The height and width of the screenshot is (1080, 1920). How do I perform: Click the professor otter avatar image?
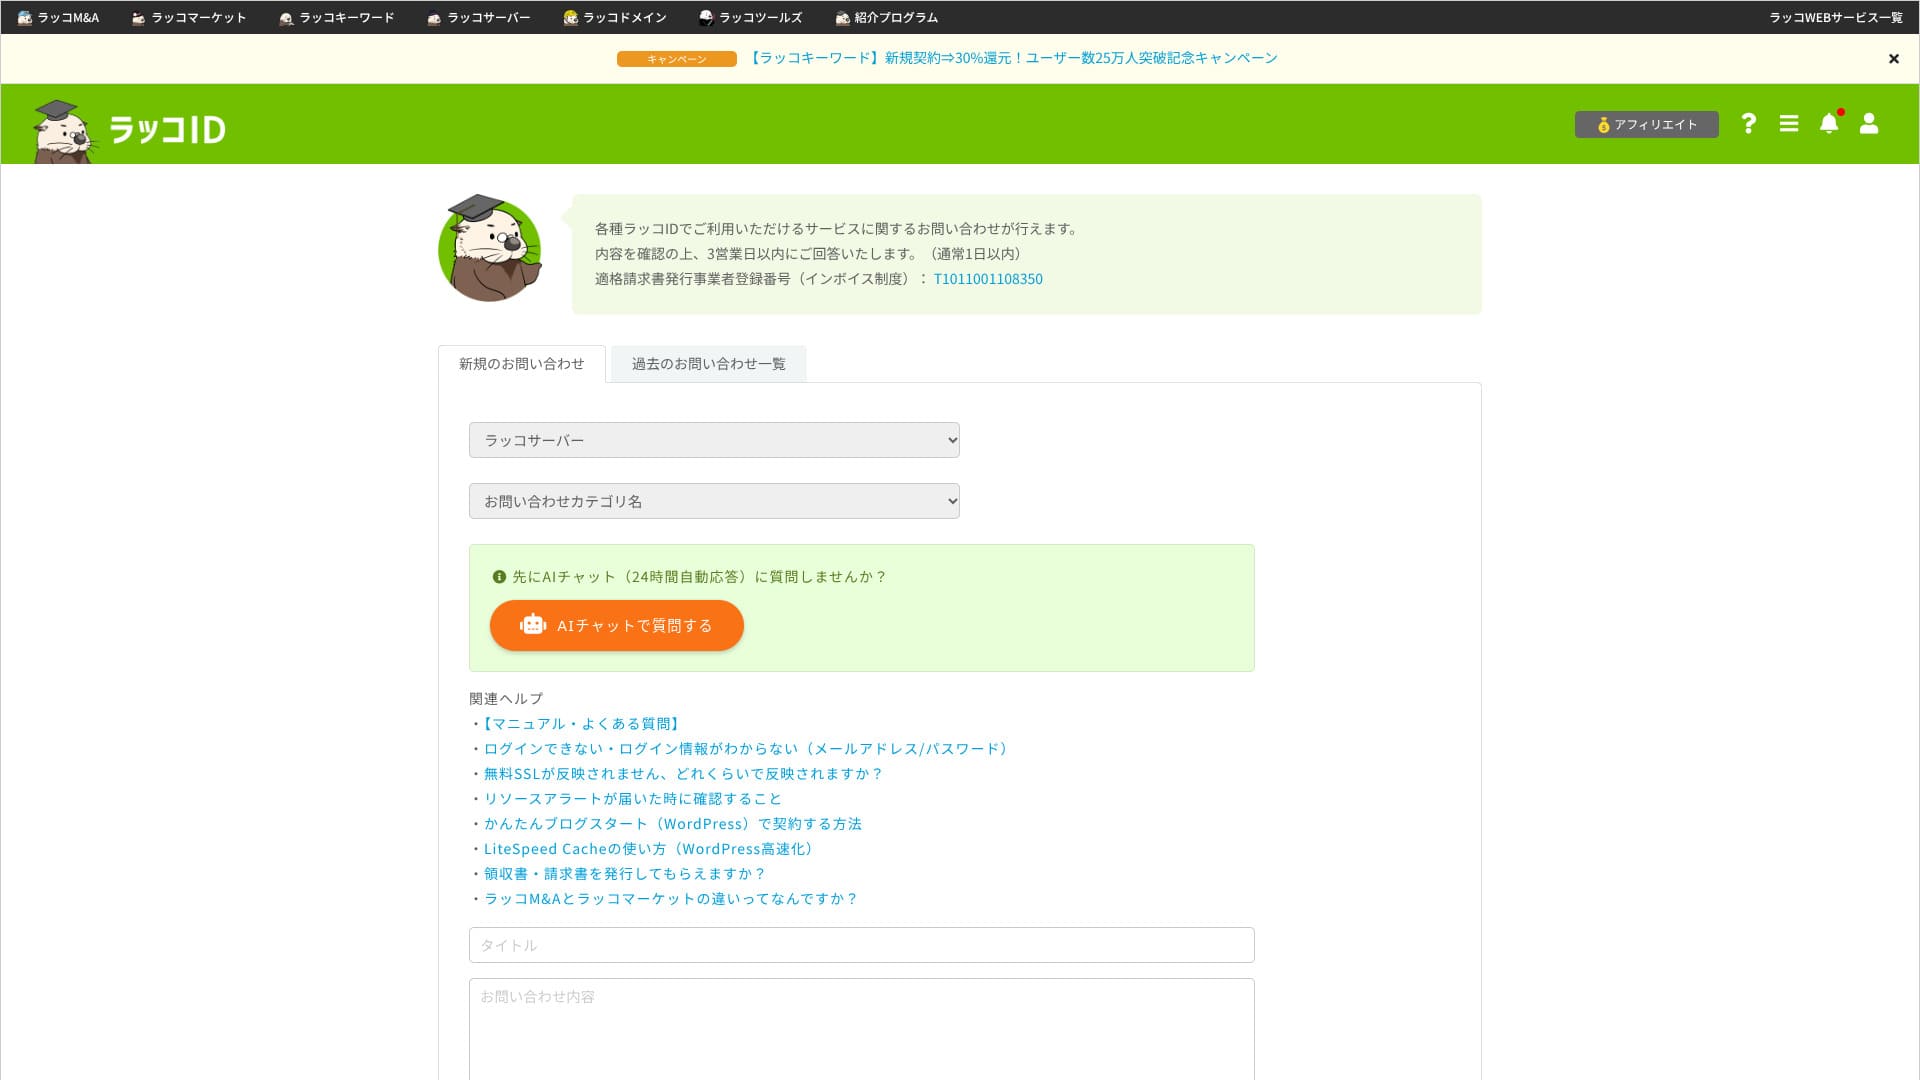[x=490, y=249]
